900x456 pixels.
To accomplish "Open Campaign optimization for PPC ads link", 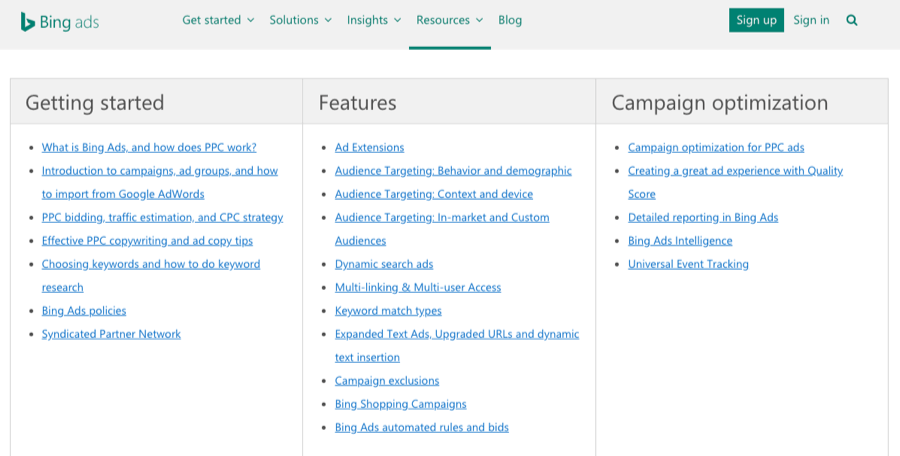I will (x=716, y=148).
